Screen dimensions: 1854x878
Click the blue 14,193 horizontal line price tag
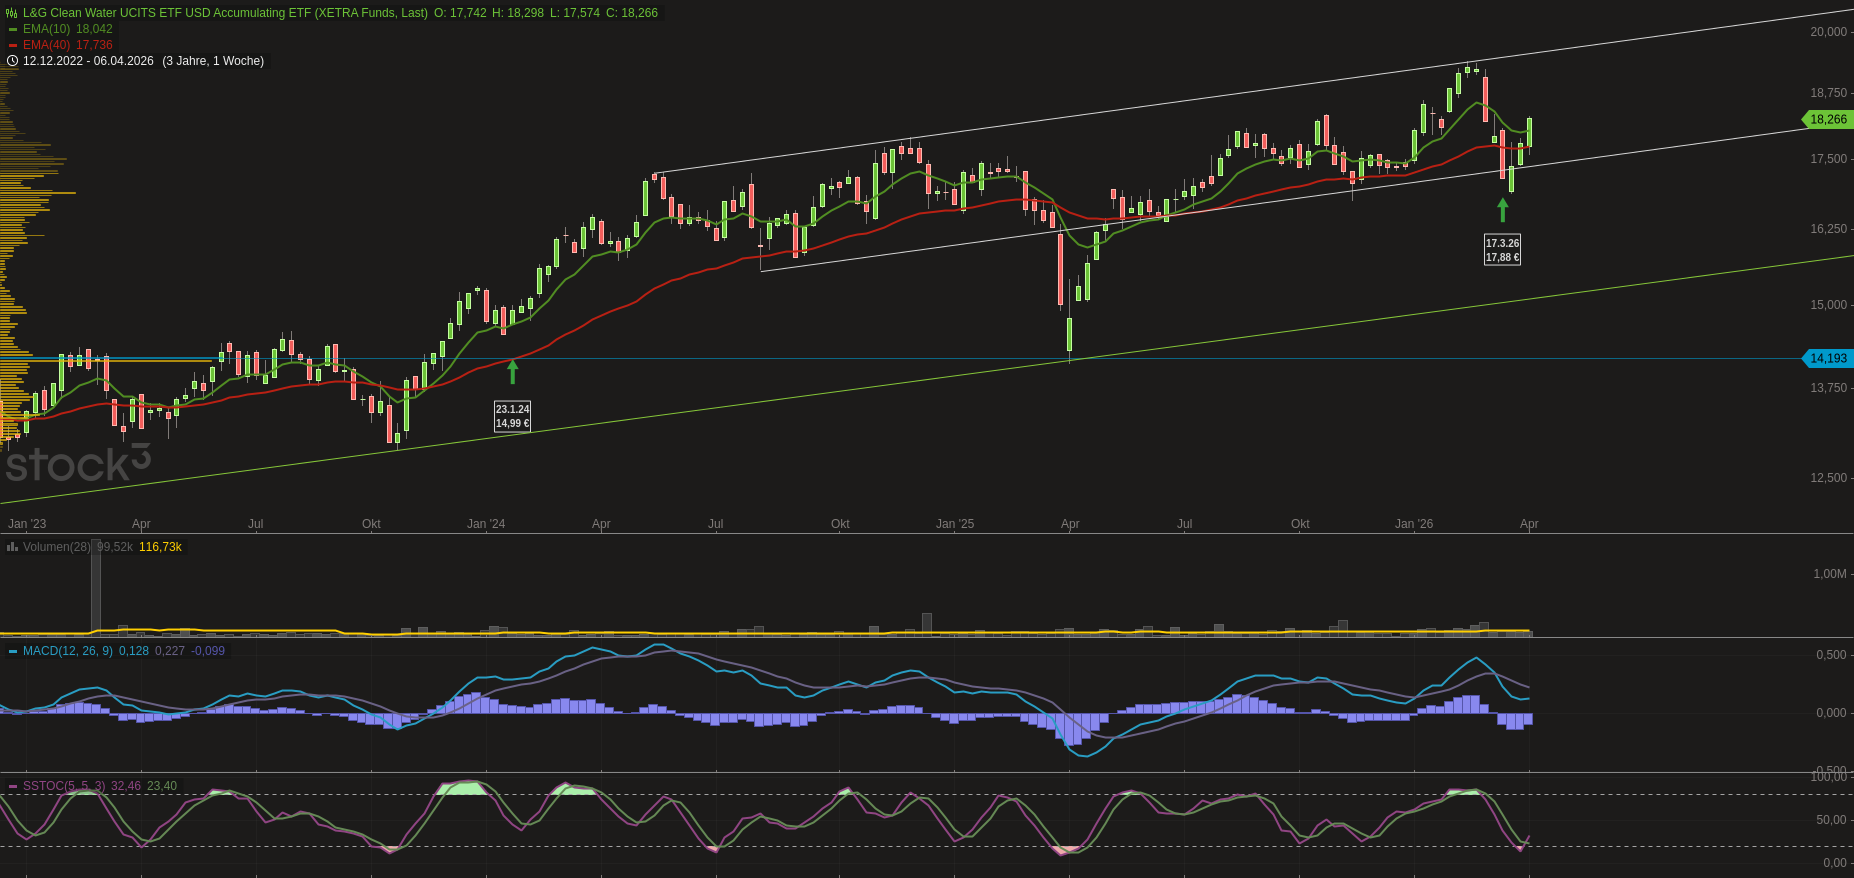click(1828, 358)
